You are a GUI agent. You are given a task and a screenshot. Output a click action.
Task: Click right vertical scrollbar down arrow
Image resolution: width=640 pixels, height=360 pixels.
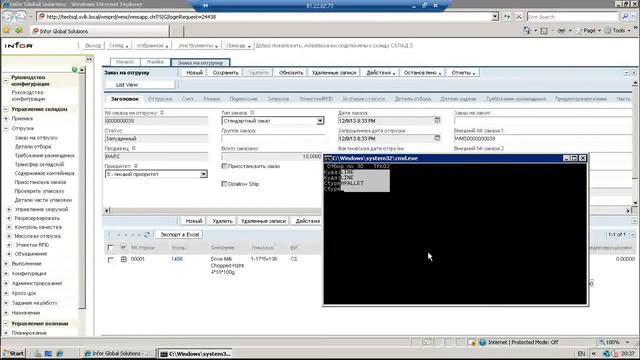tap(635, 203)
